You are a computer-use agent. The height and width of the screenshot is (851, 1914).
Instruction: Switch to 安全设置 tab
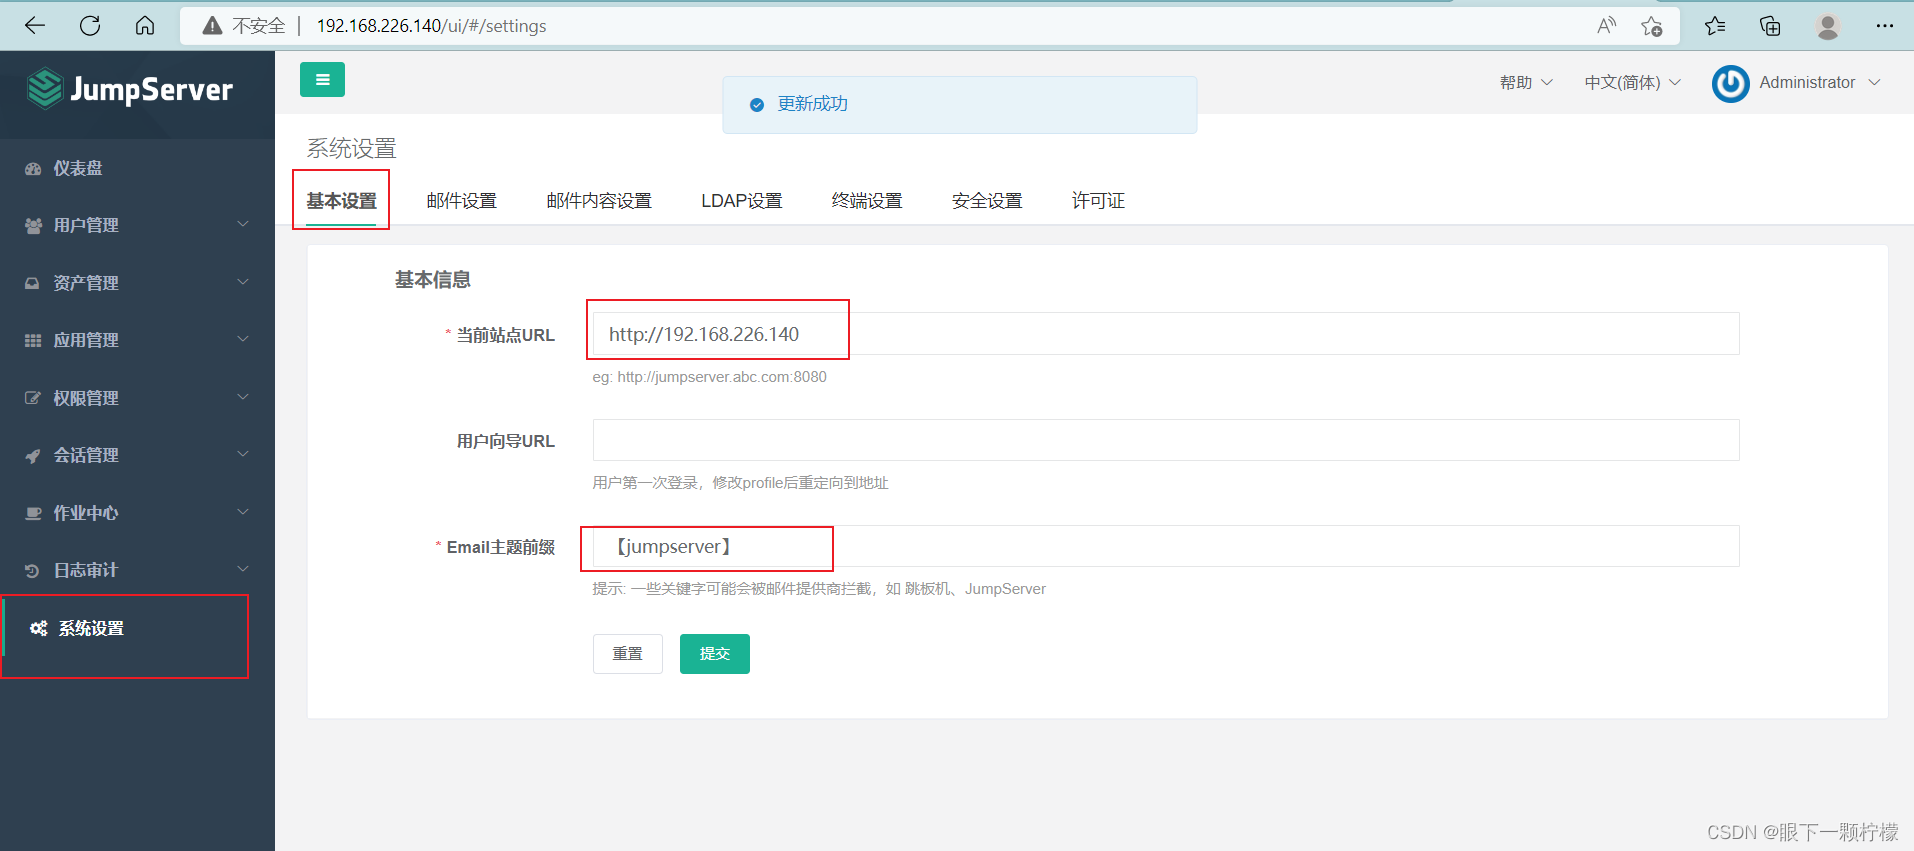point(987,201)
